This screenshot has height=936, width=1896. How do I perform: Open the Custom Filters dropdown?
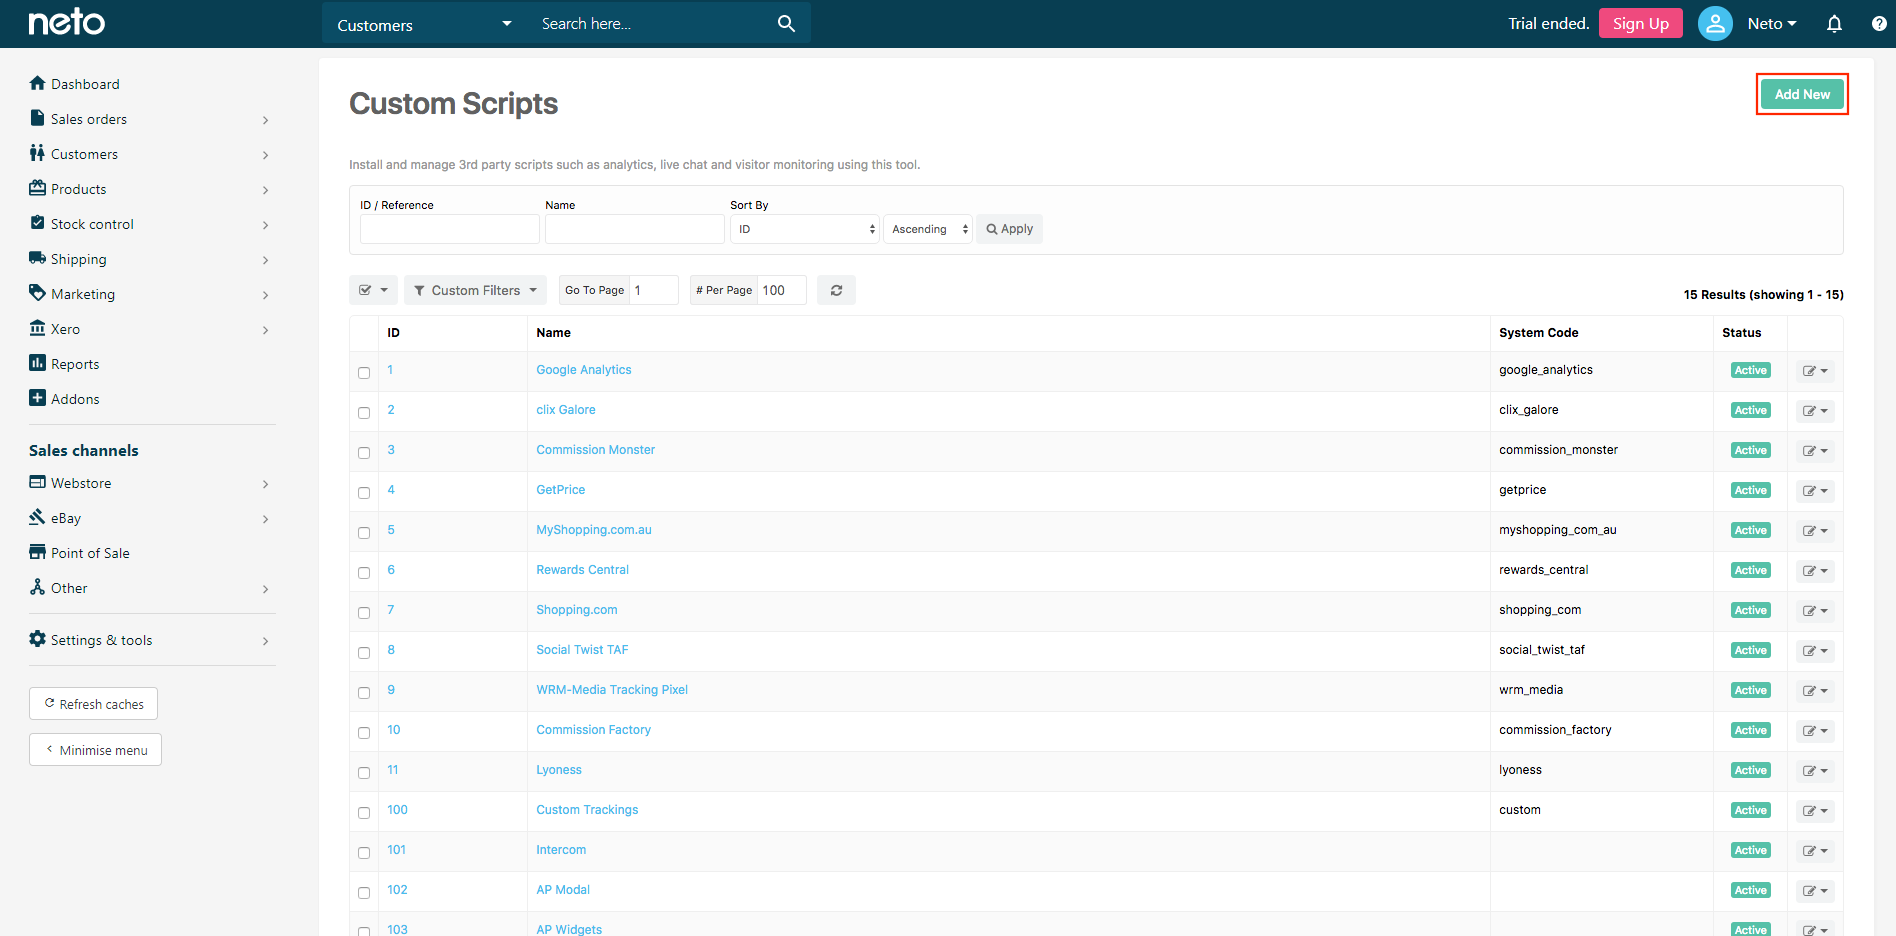pos(475,290)
